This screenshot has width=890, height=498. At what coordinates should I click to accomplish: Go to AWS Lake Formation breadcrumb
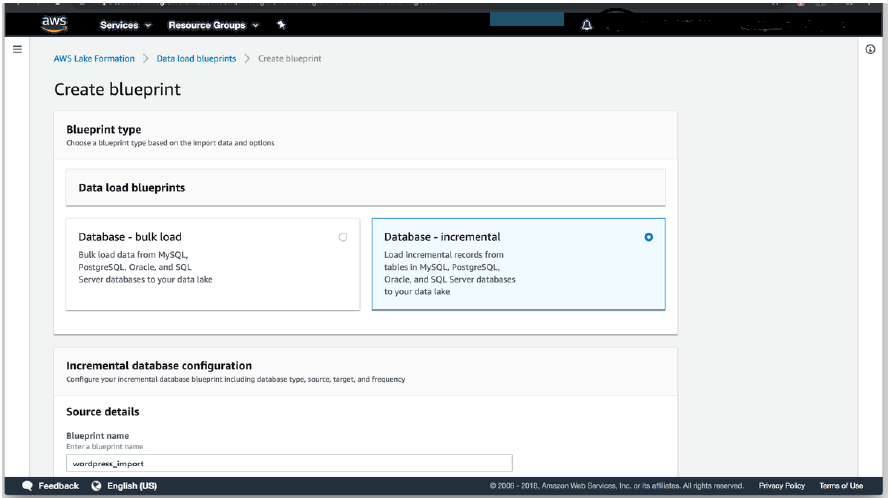(94, 58)
